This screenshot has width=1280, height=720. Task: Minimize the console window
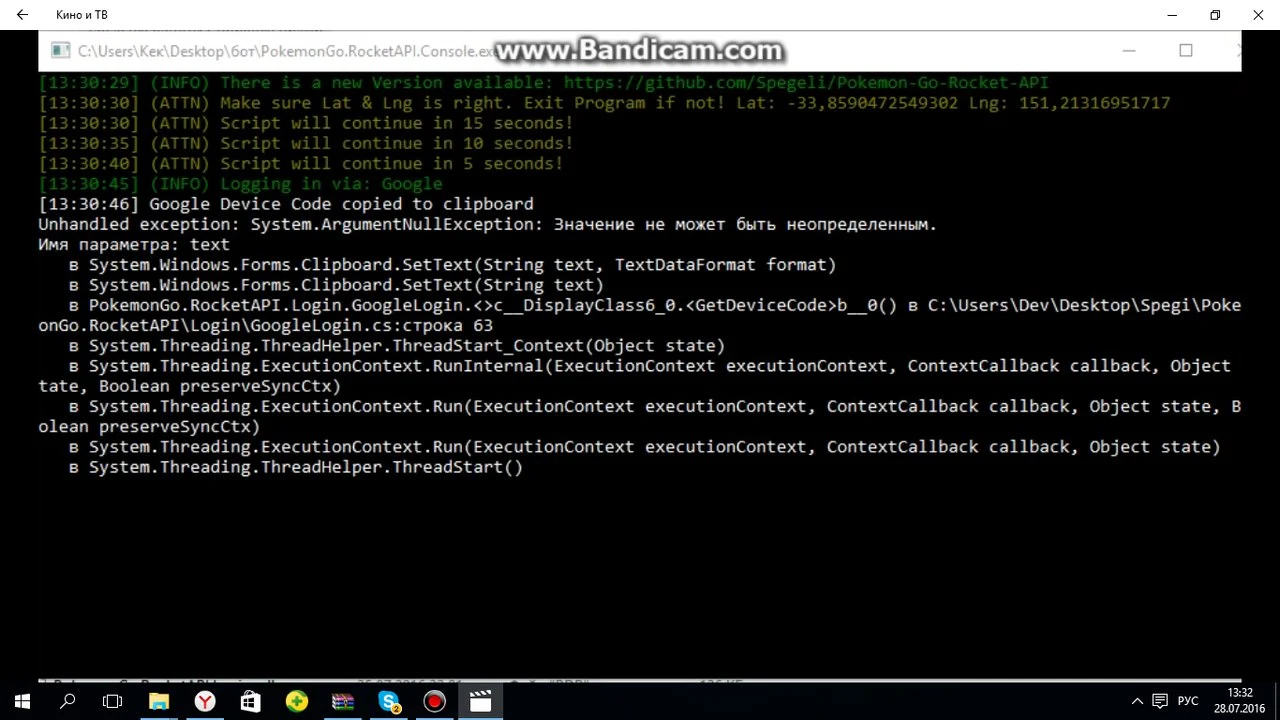coord(1129,50)
